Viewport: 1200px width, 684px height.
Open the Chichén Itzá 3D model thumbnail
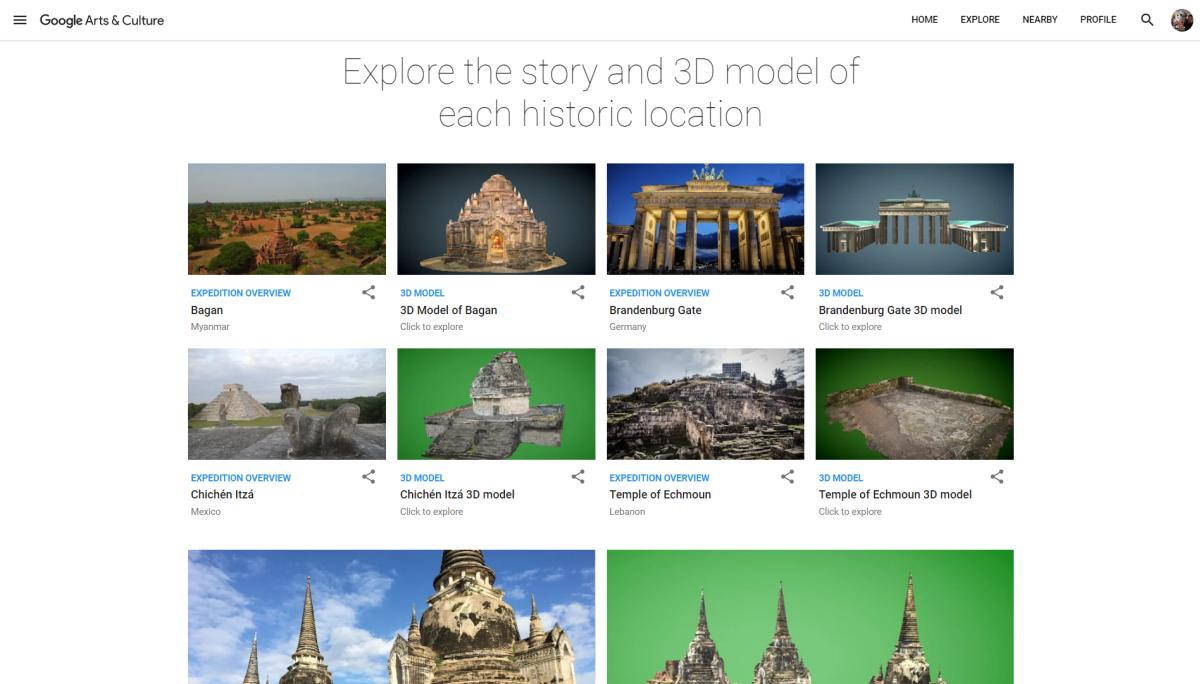click(x=496, y=403)
